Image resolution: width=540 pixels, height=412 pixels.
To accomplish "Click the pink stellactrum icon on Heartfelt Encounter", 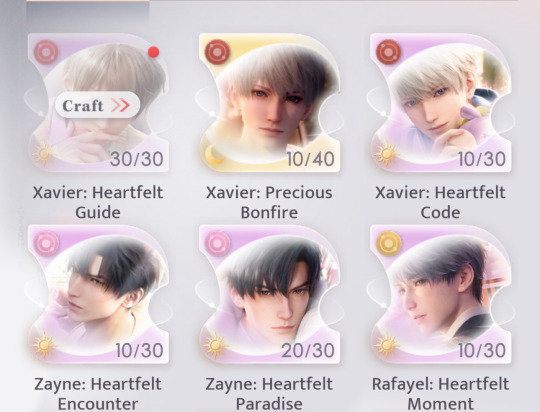I will [46, 244].
